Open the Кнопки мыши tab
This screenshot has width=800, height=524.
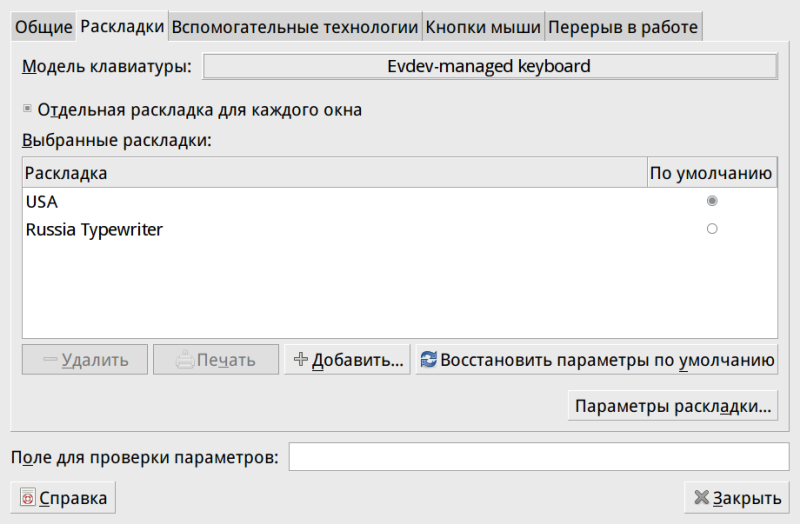coord(483,27)
